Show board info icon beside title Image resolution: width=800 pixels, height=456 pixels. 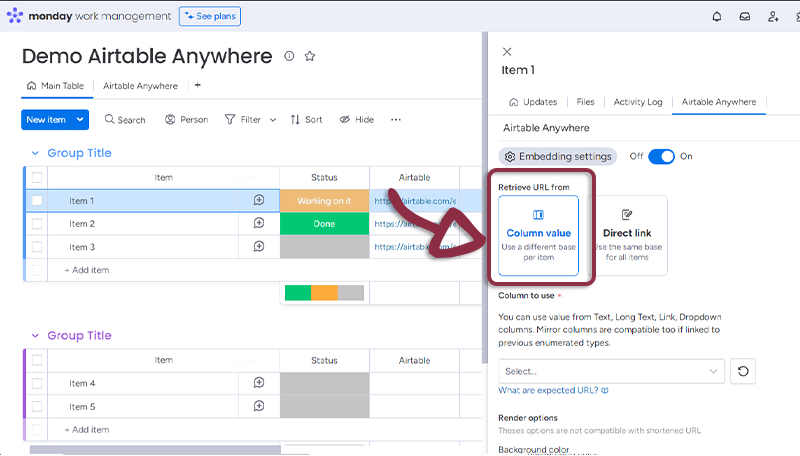coord(290,56)
